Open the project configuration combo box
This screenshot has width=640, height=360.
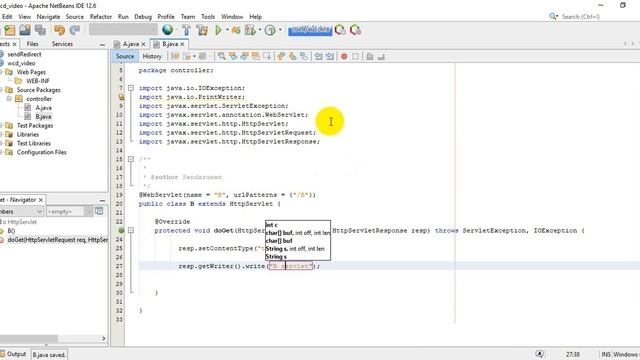coord(123,30)
